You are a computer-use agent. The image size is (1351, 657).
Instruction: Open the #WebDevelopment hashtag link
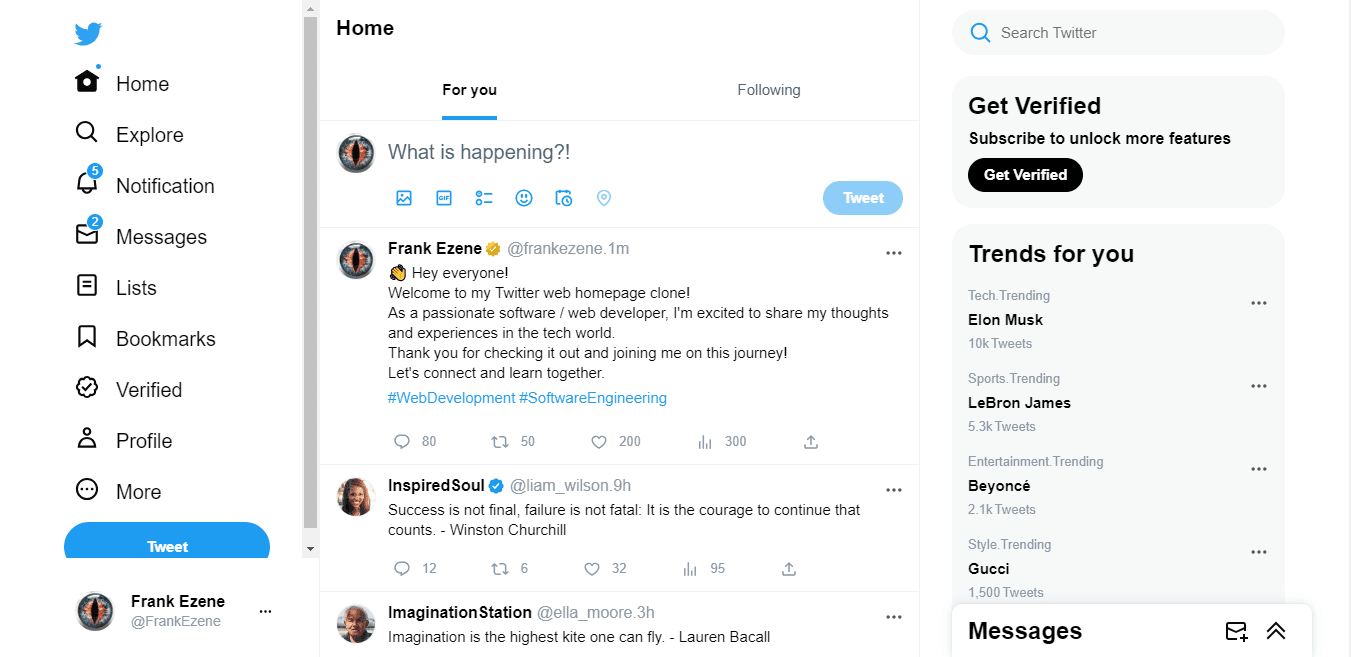[x=451, y=398]
